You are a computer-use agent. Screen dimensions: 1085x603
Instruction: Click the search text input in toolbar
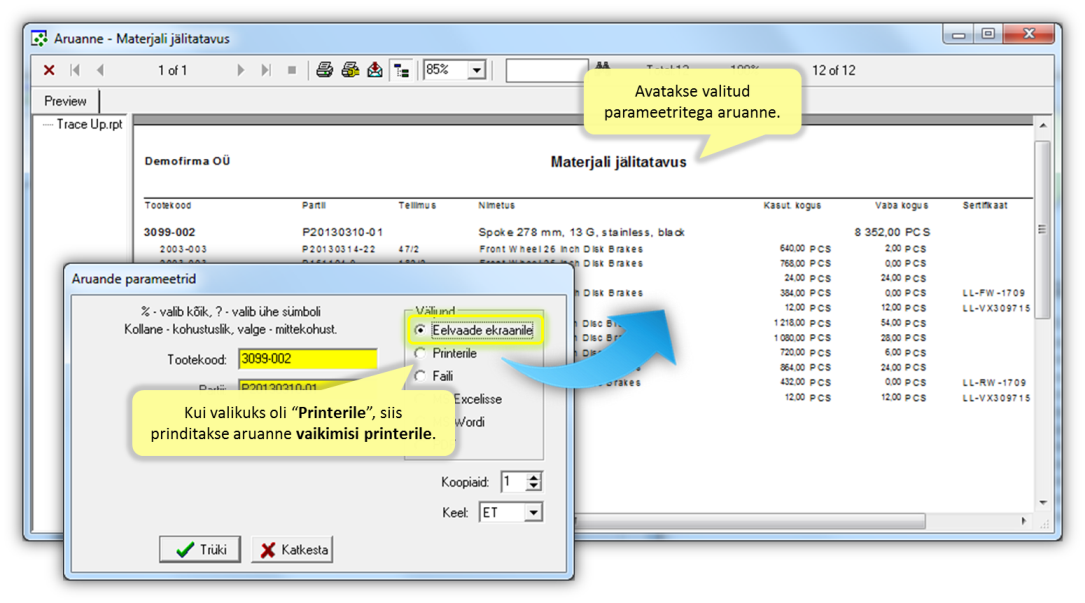point(547,70)
